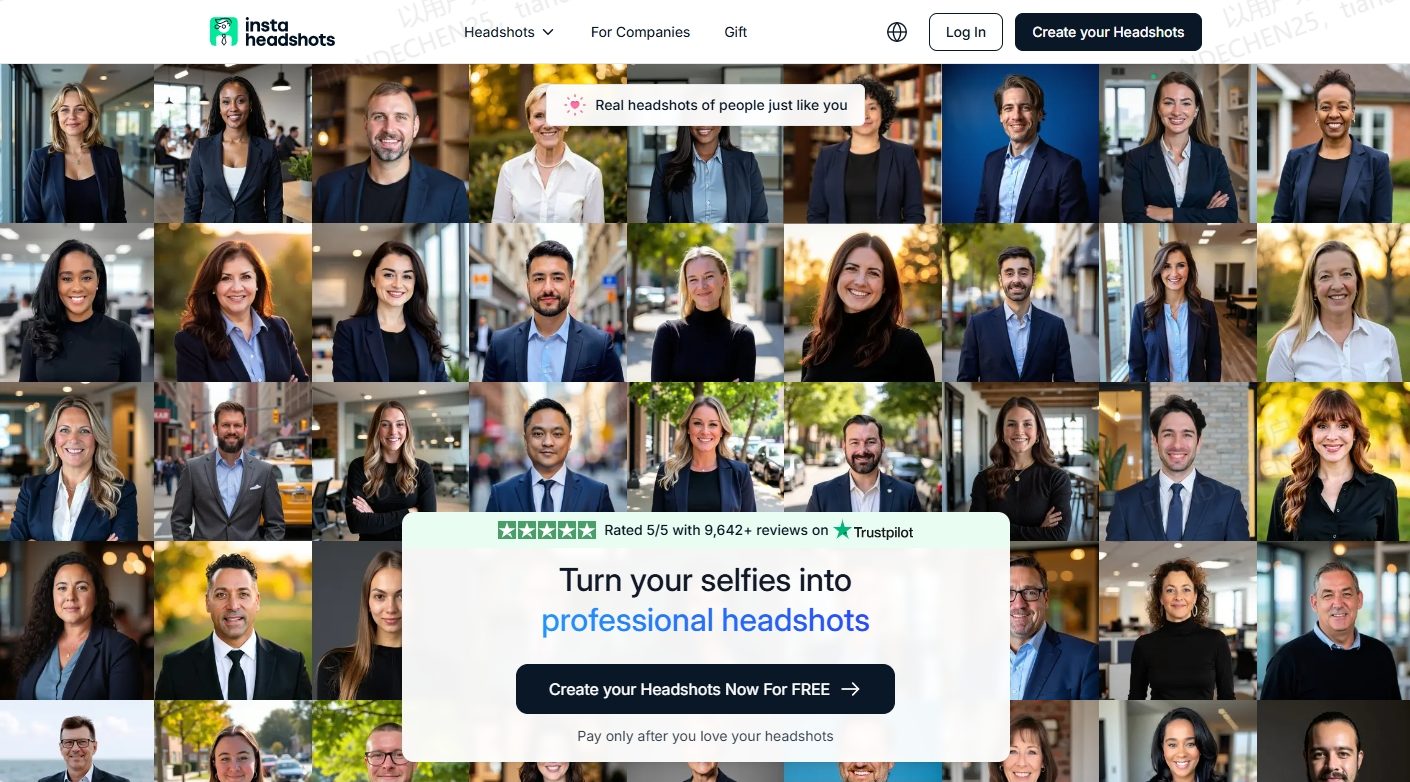The height and width of the screenshot is (782, 1410).
Task: Click the Log In button
Action: tap(966, 32)
